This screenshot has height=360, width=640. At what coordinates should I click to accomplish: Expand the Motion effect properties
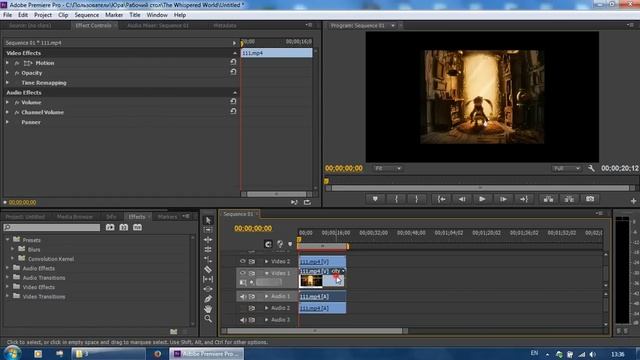(7, 63)
